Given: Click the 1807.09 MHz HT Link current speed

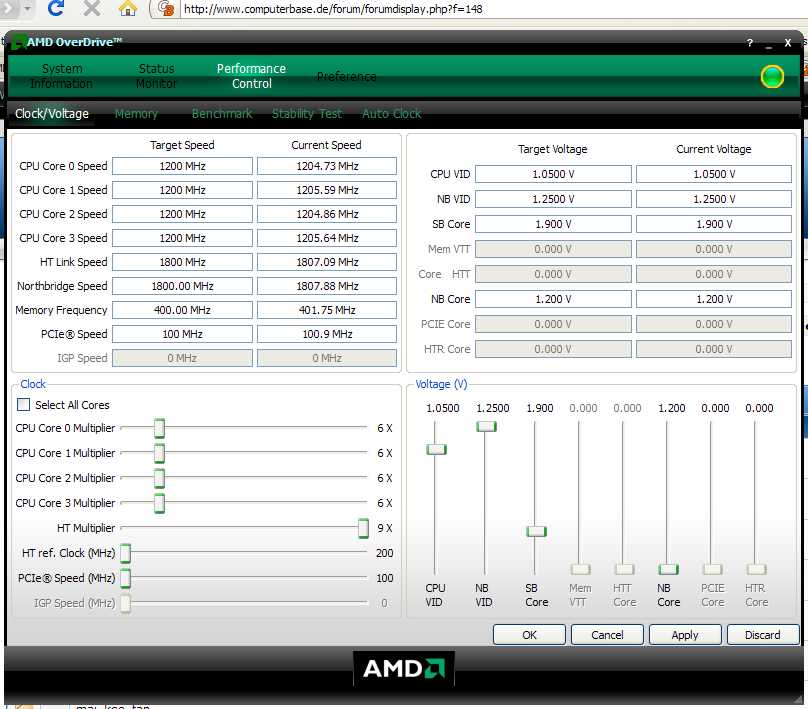Looking at the screenshot, I should tap(327, 262).
